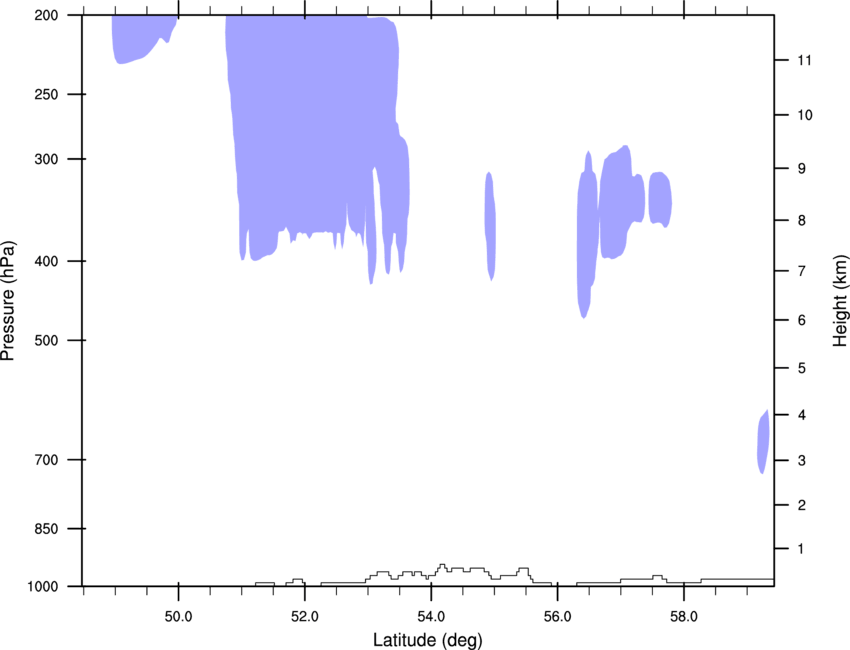Click the 58.0 latitude tick label
The width and height of the screenshot is (850, 650).
tap(684, 617)
